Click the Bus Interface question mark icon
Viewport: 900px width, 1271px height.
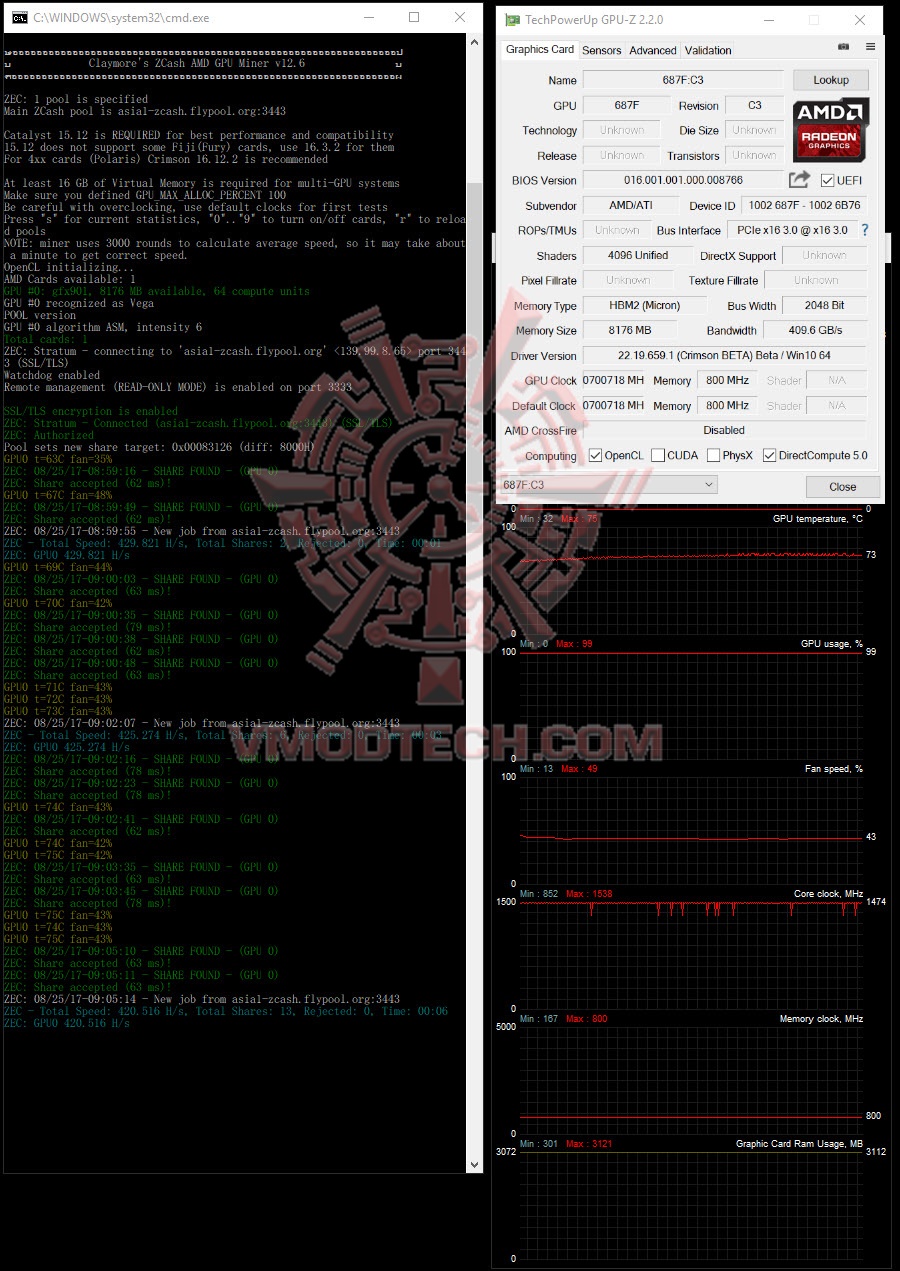pyautogui.click(x=865, y=230)
